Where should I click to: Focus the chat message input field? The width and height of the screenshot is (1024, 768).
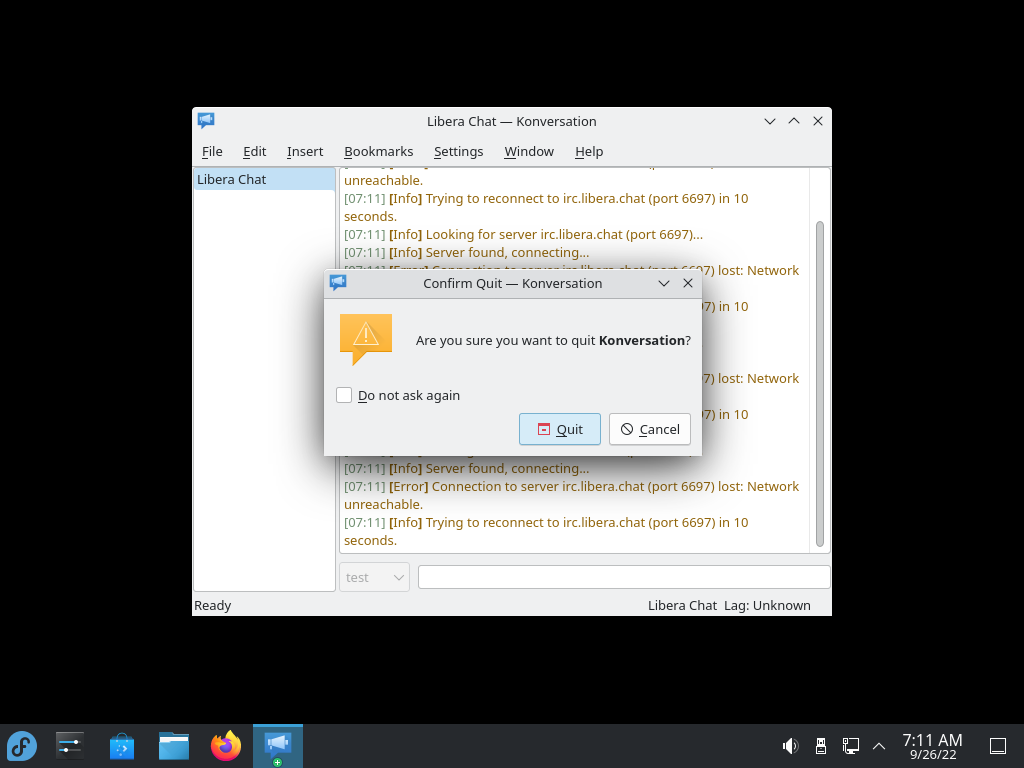[x=624, y=577]
